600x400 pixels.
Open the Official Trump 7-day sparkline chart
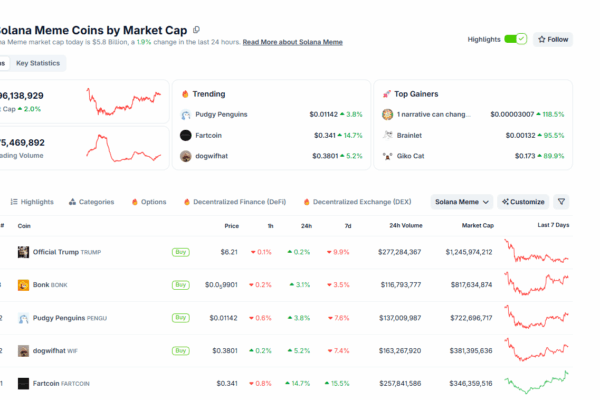(537, 252)
